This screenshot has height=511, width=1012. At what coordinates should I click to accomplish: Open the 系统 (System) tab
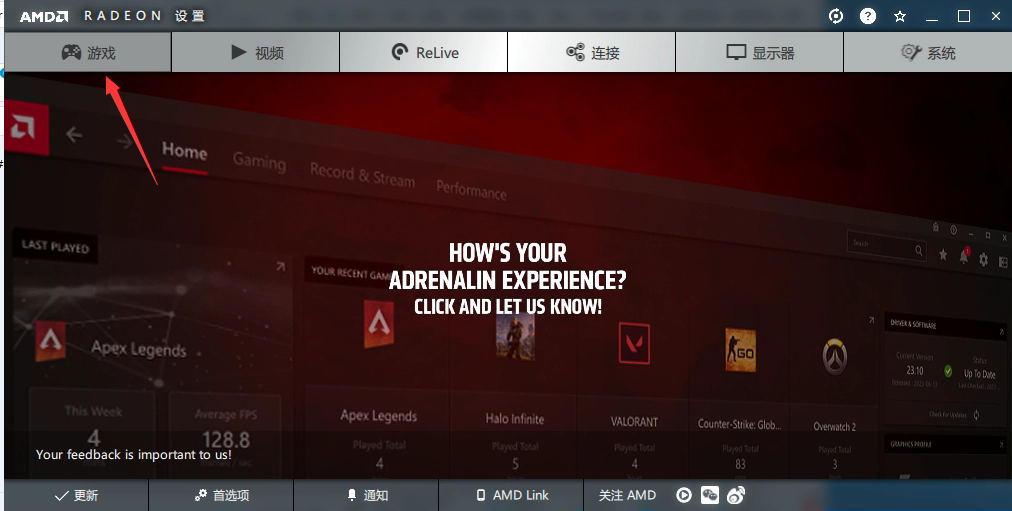[927, 52]
